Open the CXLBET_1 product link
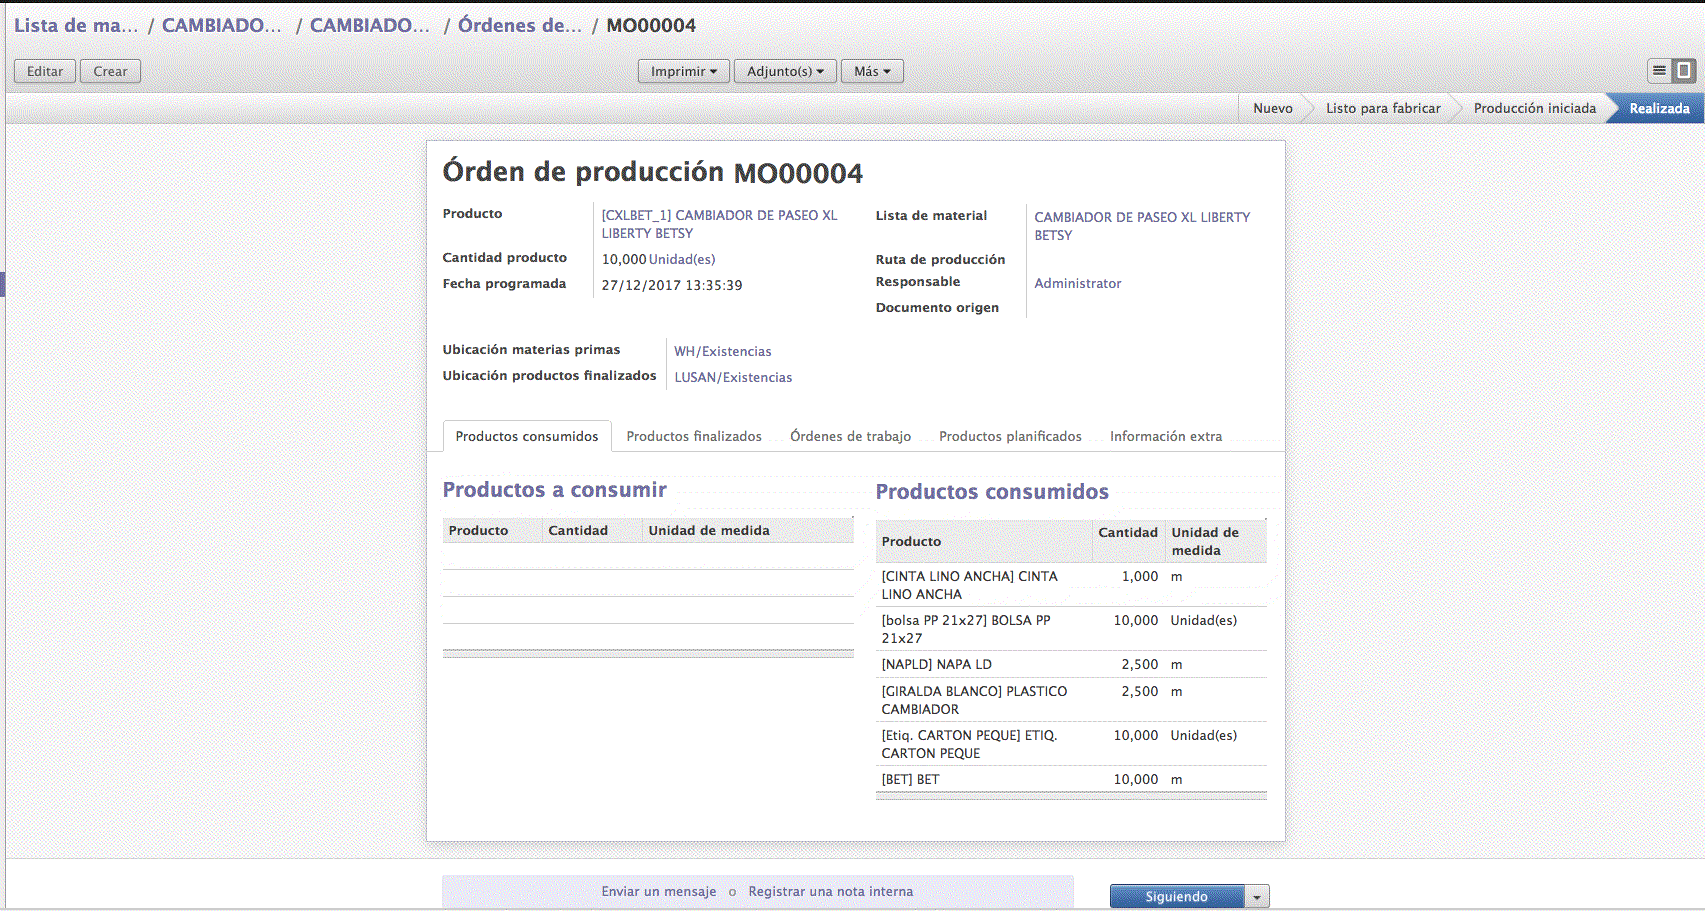This screenshot has width=1705, height=911. 719,224
